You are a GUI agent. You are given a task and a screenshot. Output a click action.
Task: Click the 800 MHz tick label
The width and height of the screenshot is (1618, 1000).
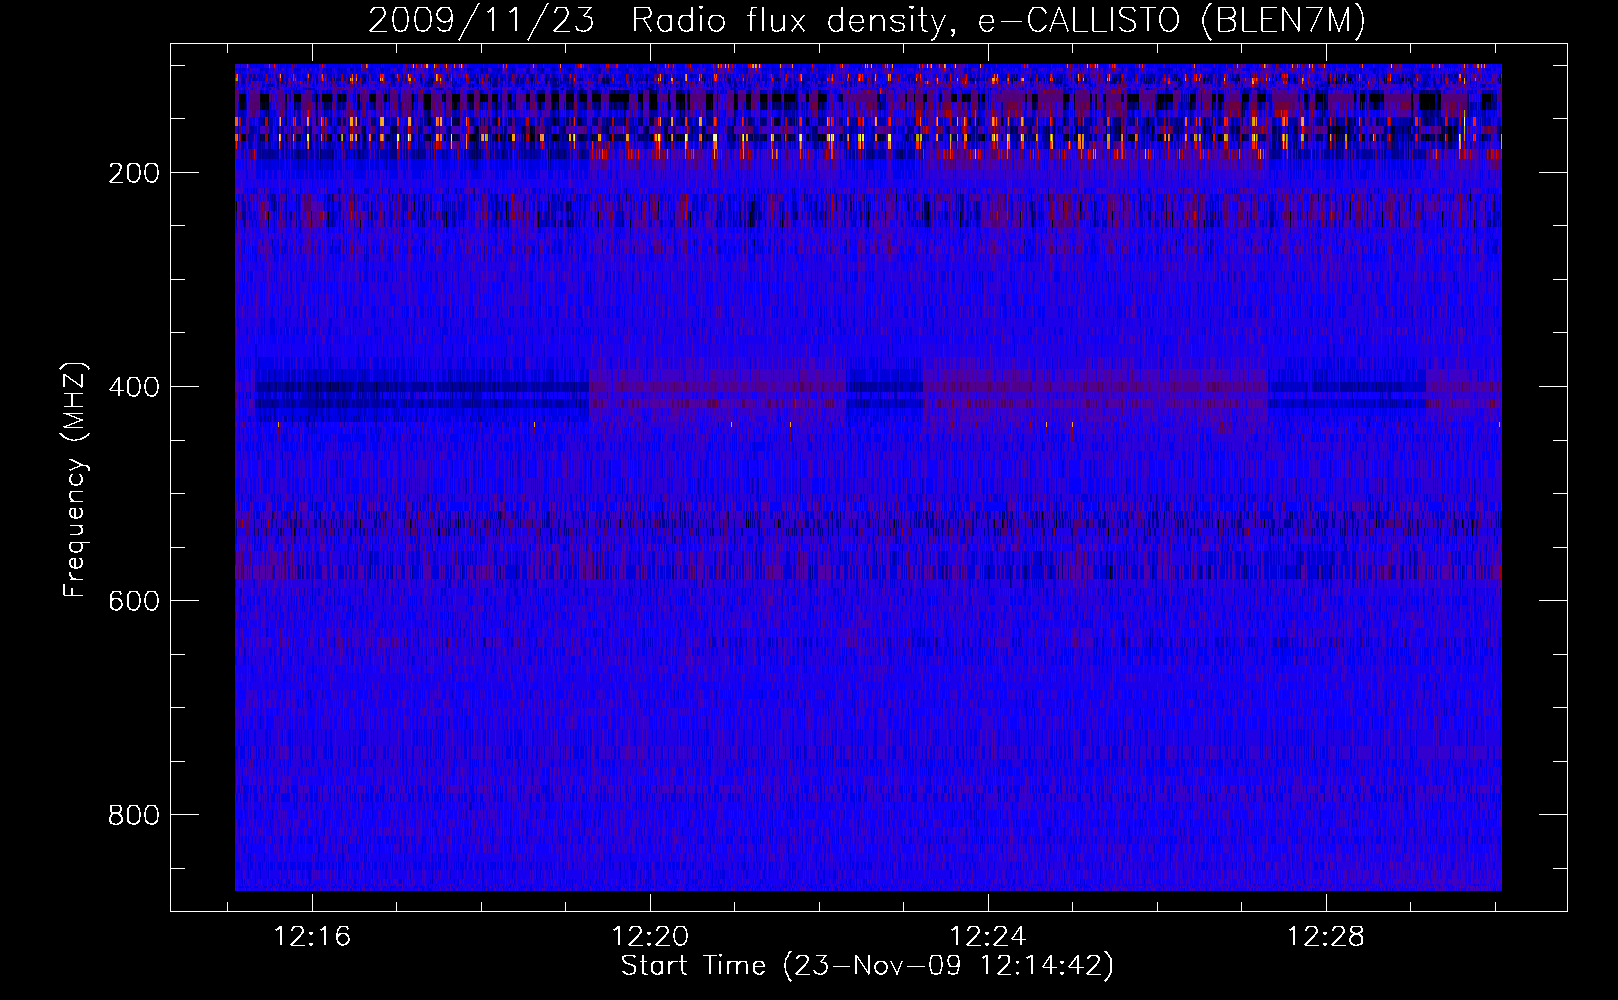134,815
